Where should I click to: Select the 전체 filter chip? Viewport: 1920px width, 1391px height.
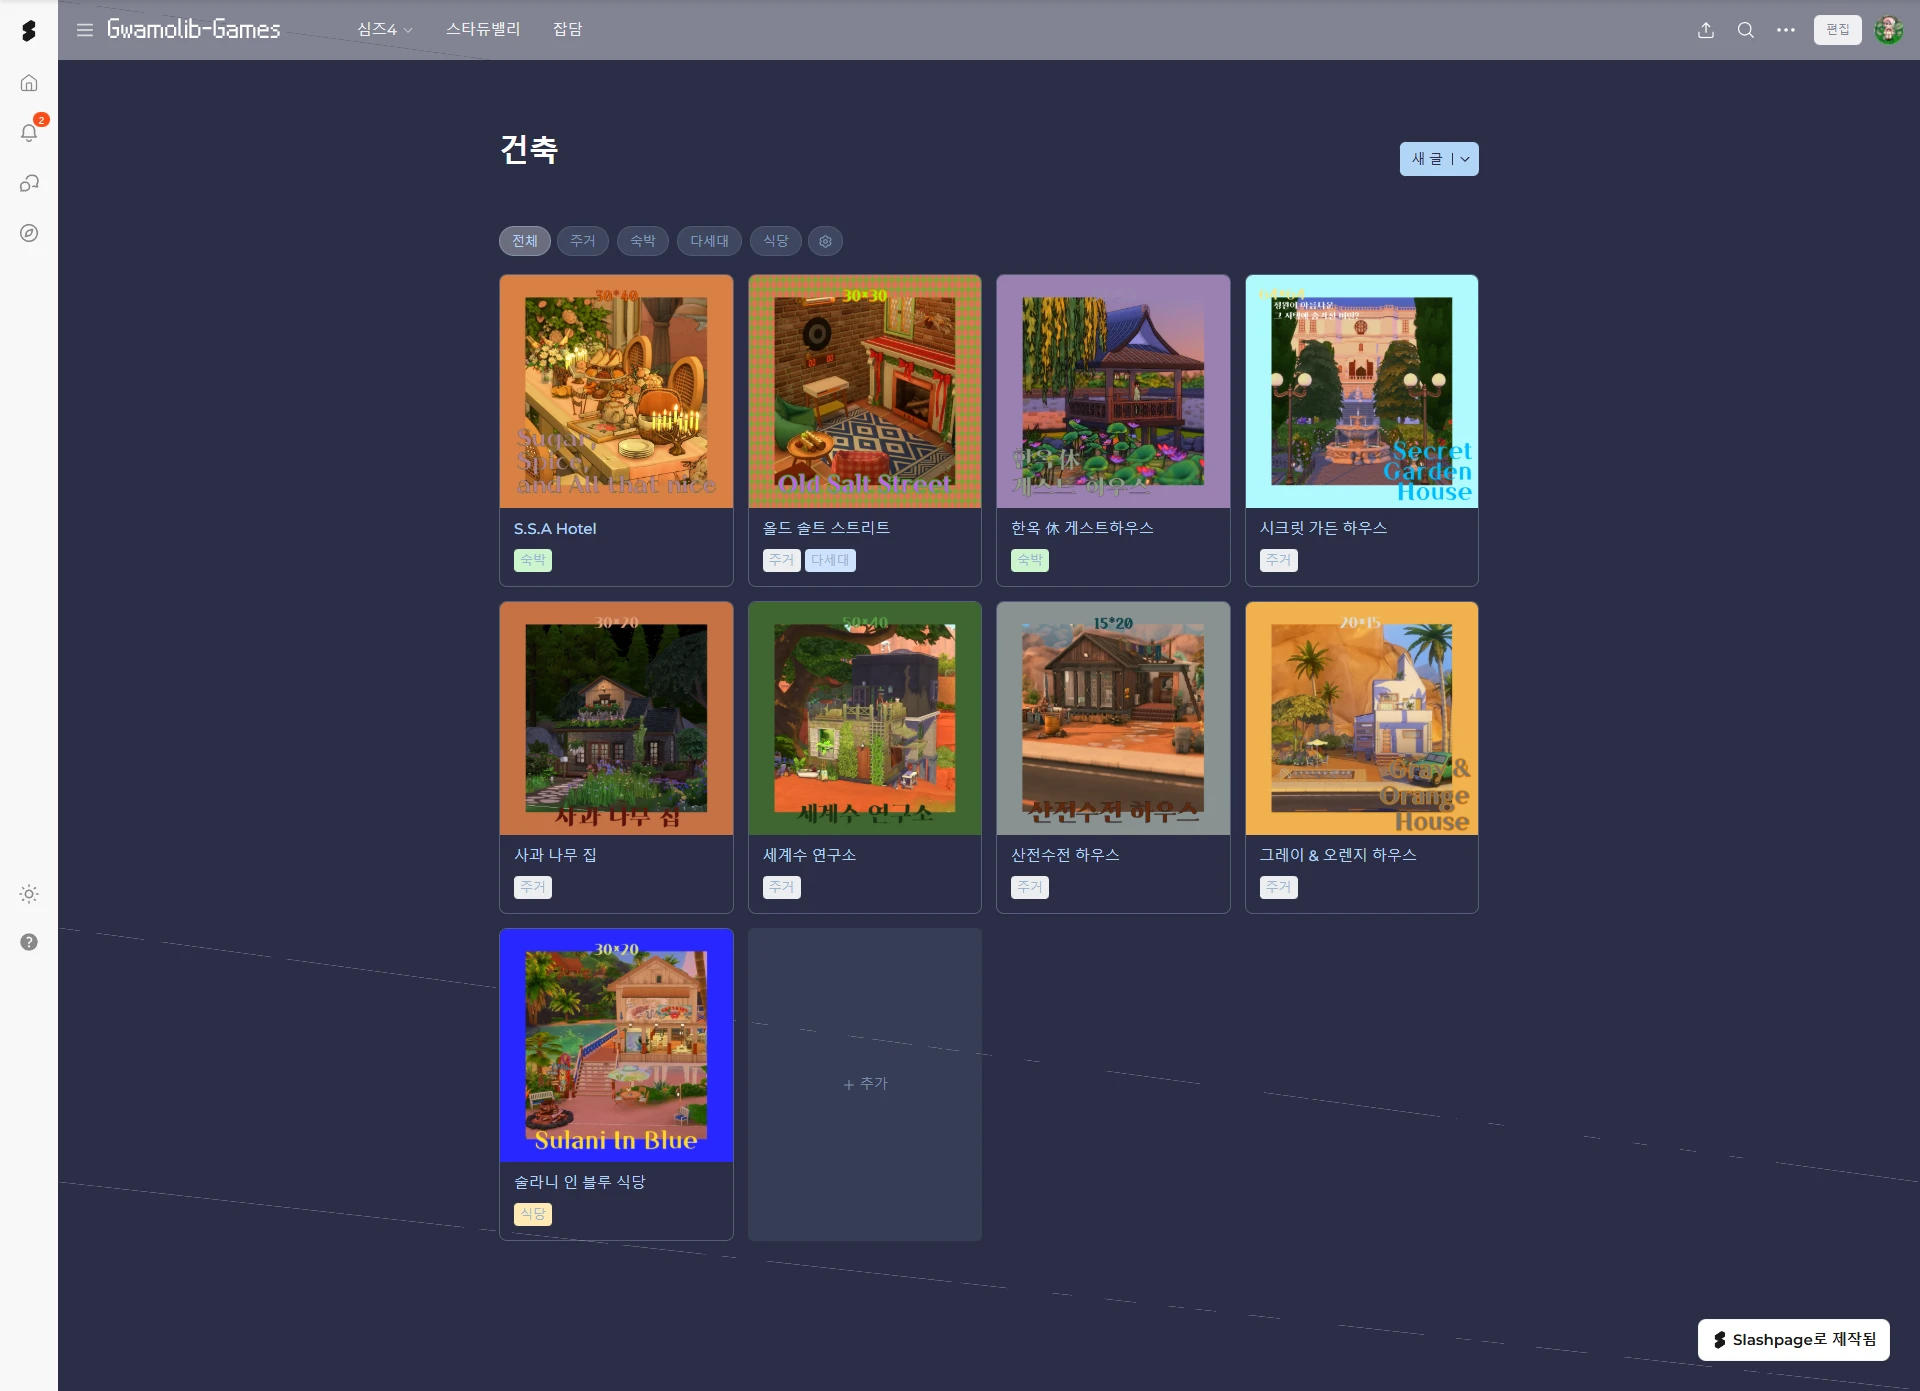coord(525,241)
